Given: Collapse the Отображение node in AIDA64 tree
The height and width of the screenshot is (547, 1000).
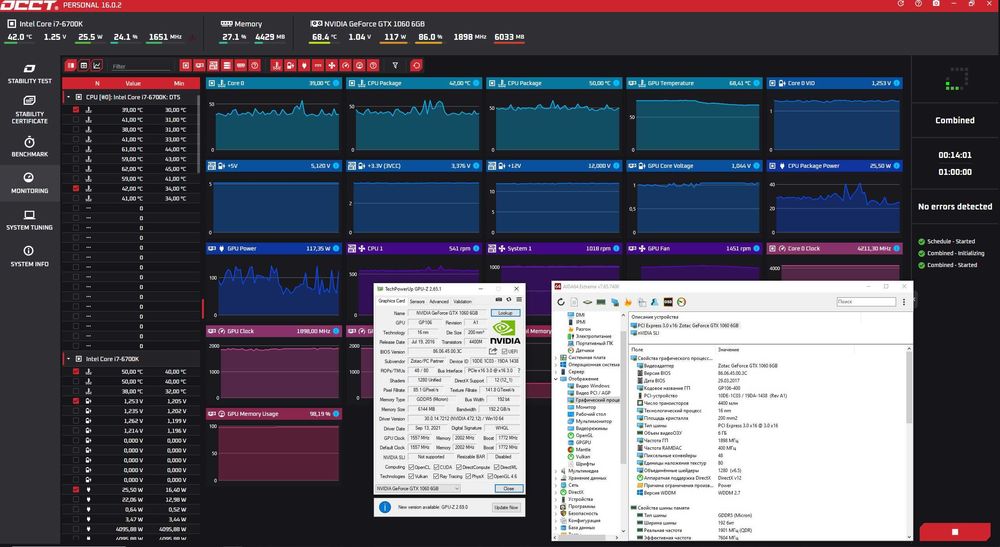Looking at the screenshot, I should pyautogui.click(x=556, y=379).
